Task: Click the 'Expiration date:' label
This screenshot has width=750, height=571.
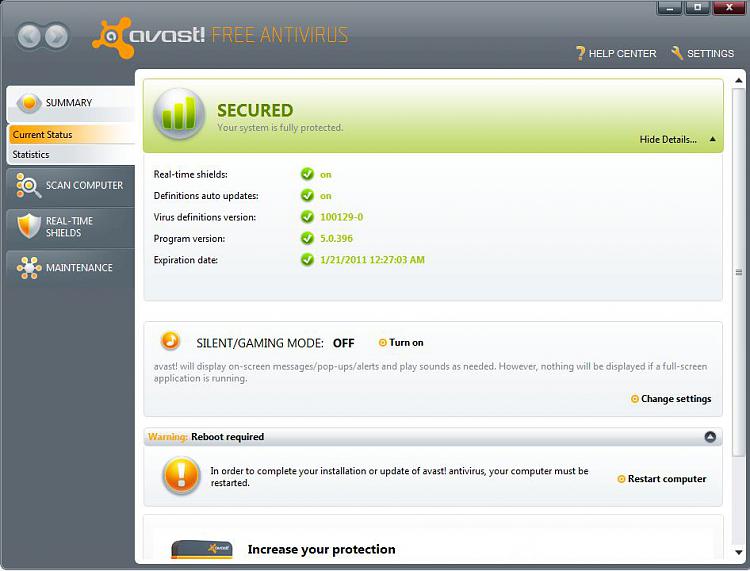Action: point(186,260)
